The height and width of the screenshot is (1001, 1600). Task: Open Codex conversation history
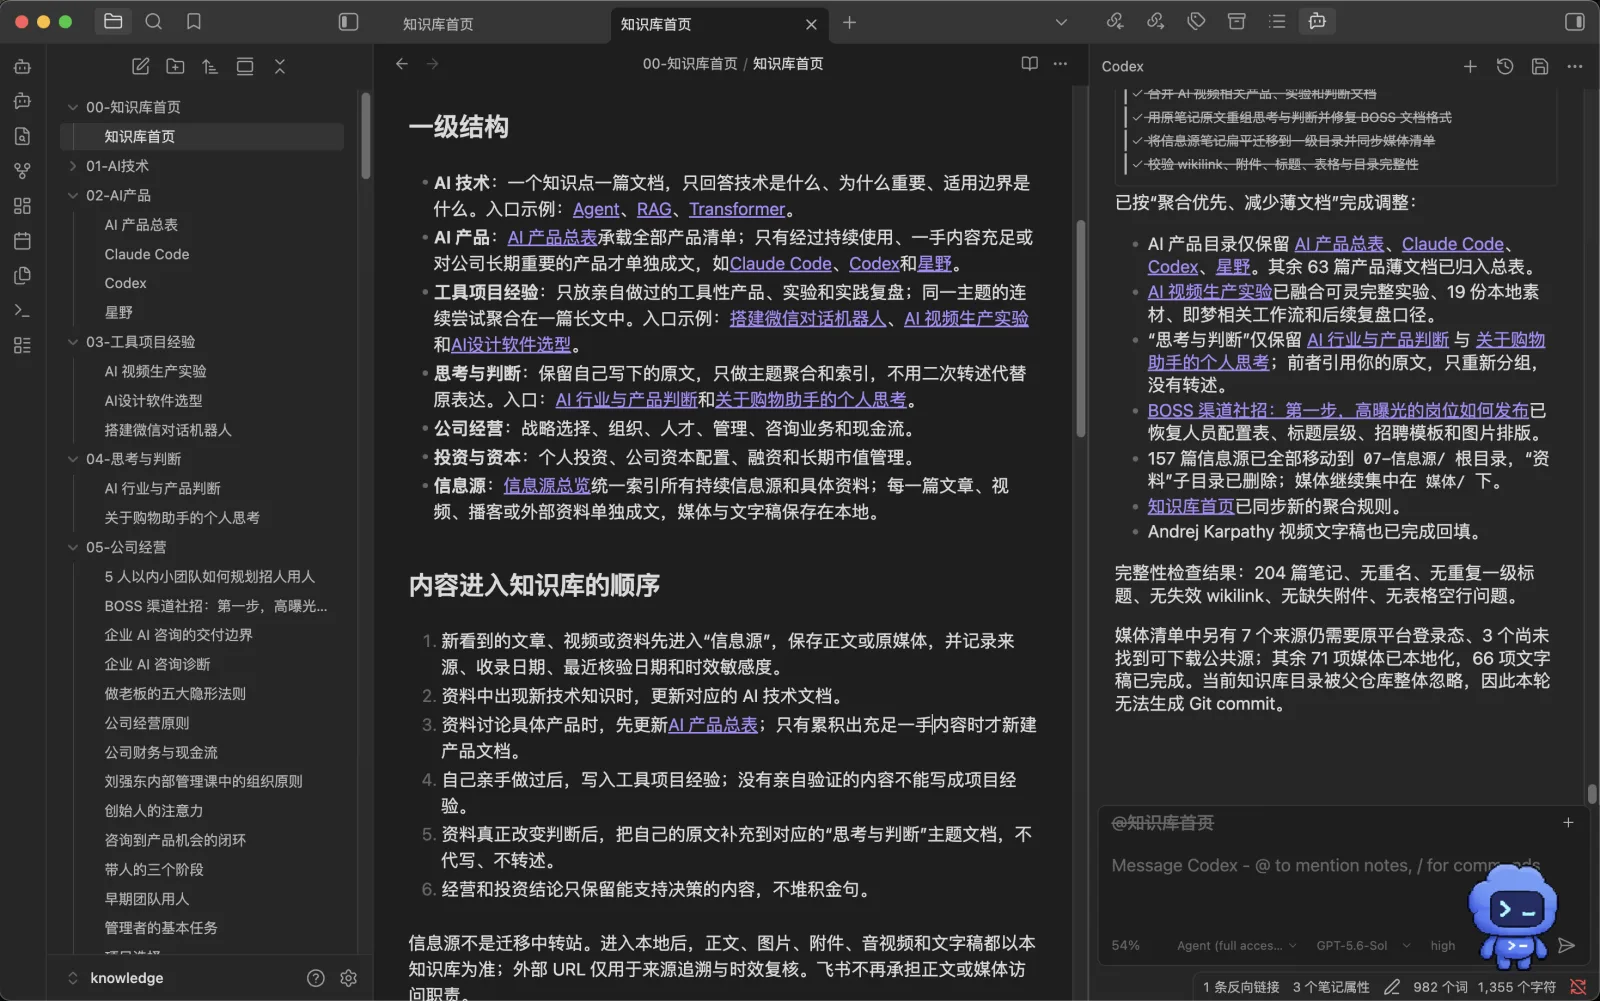(1505, 66)
